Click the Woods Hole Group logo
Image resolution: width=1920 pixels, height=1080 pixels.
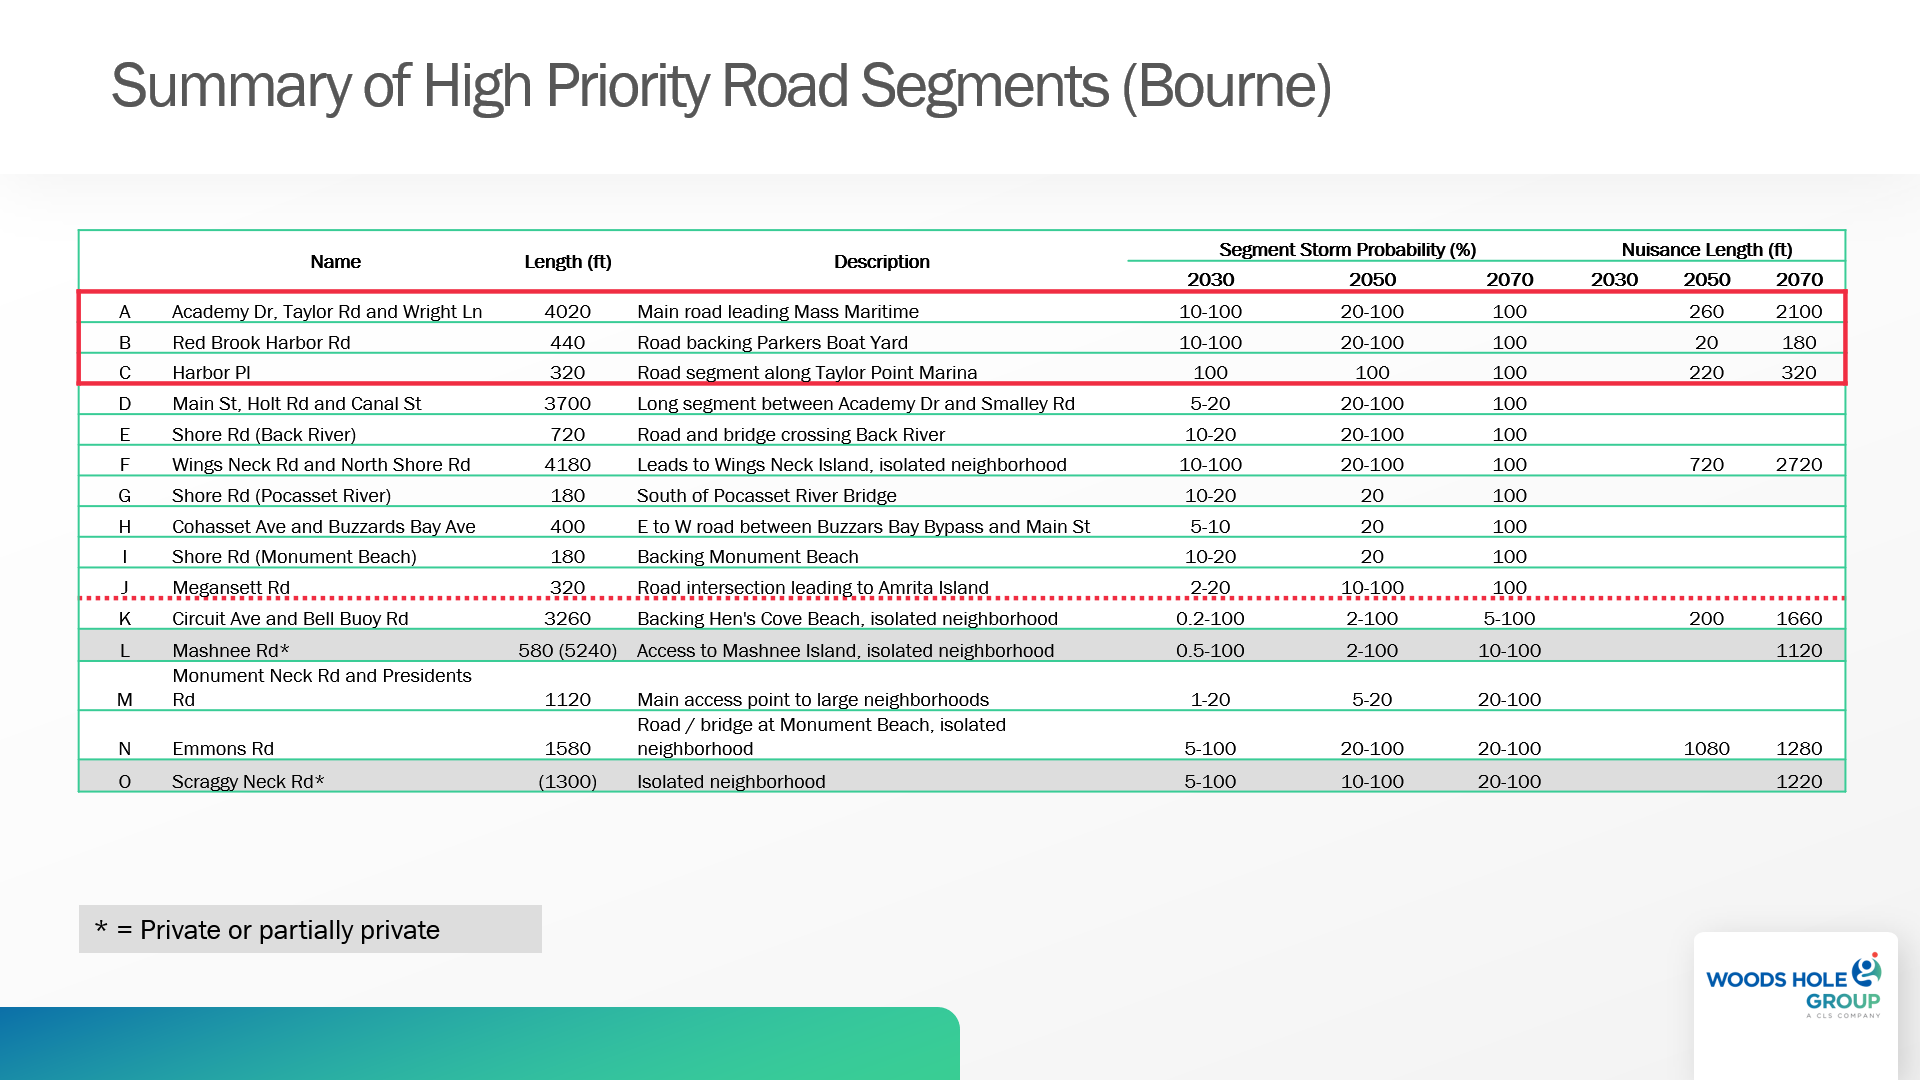tap(1794, 986)
